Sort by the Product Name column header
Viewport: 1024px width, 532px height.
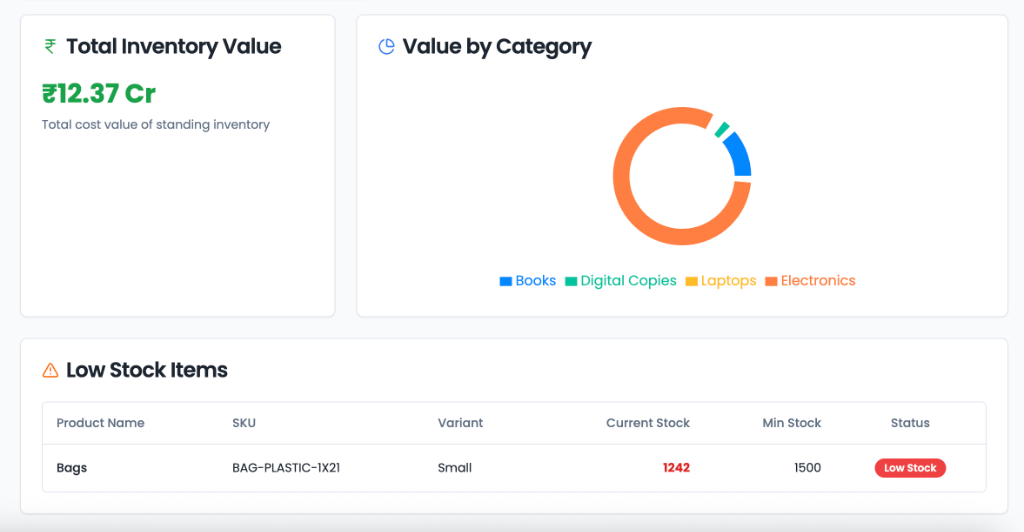click(100, 423)
